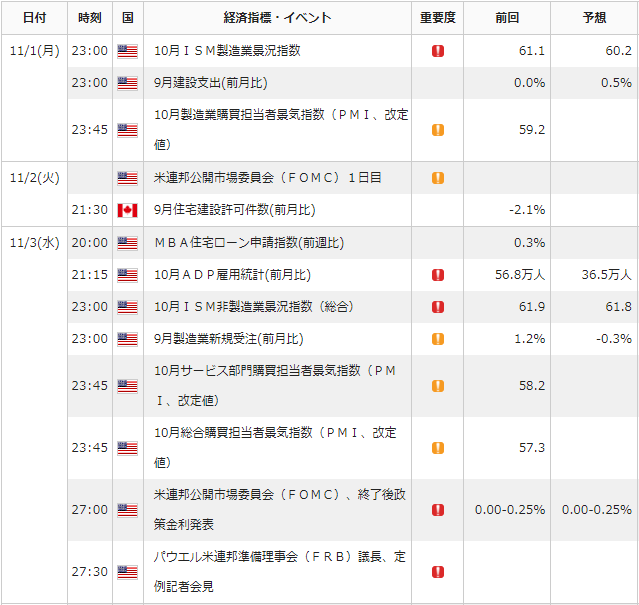639x605 pixels.
Task: Click the previous value 56.8万人
Action: (x=520, y=275)
